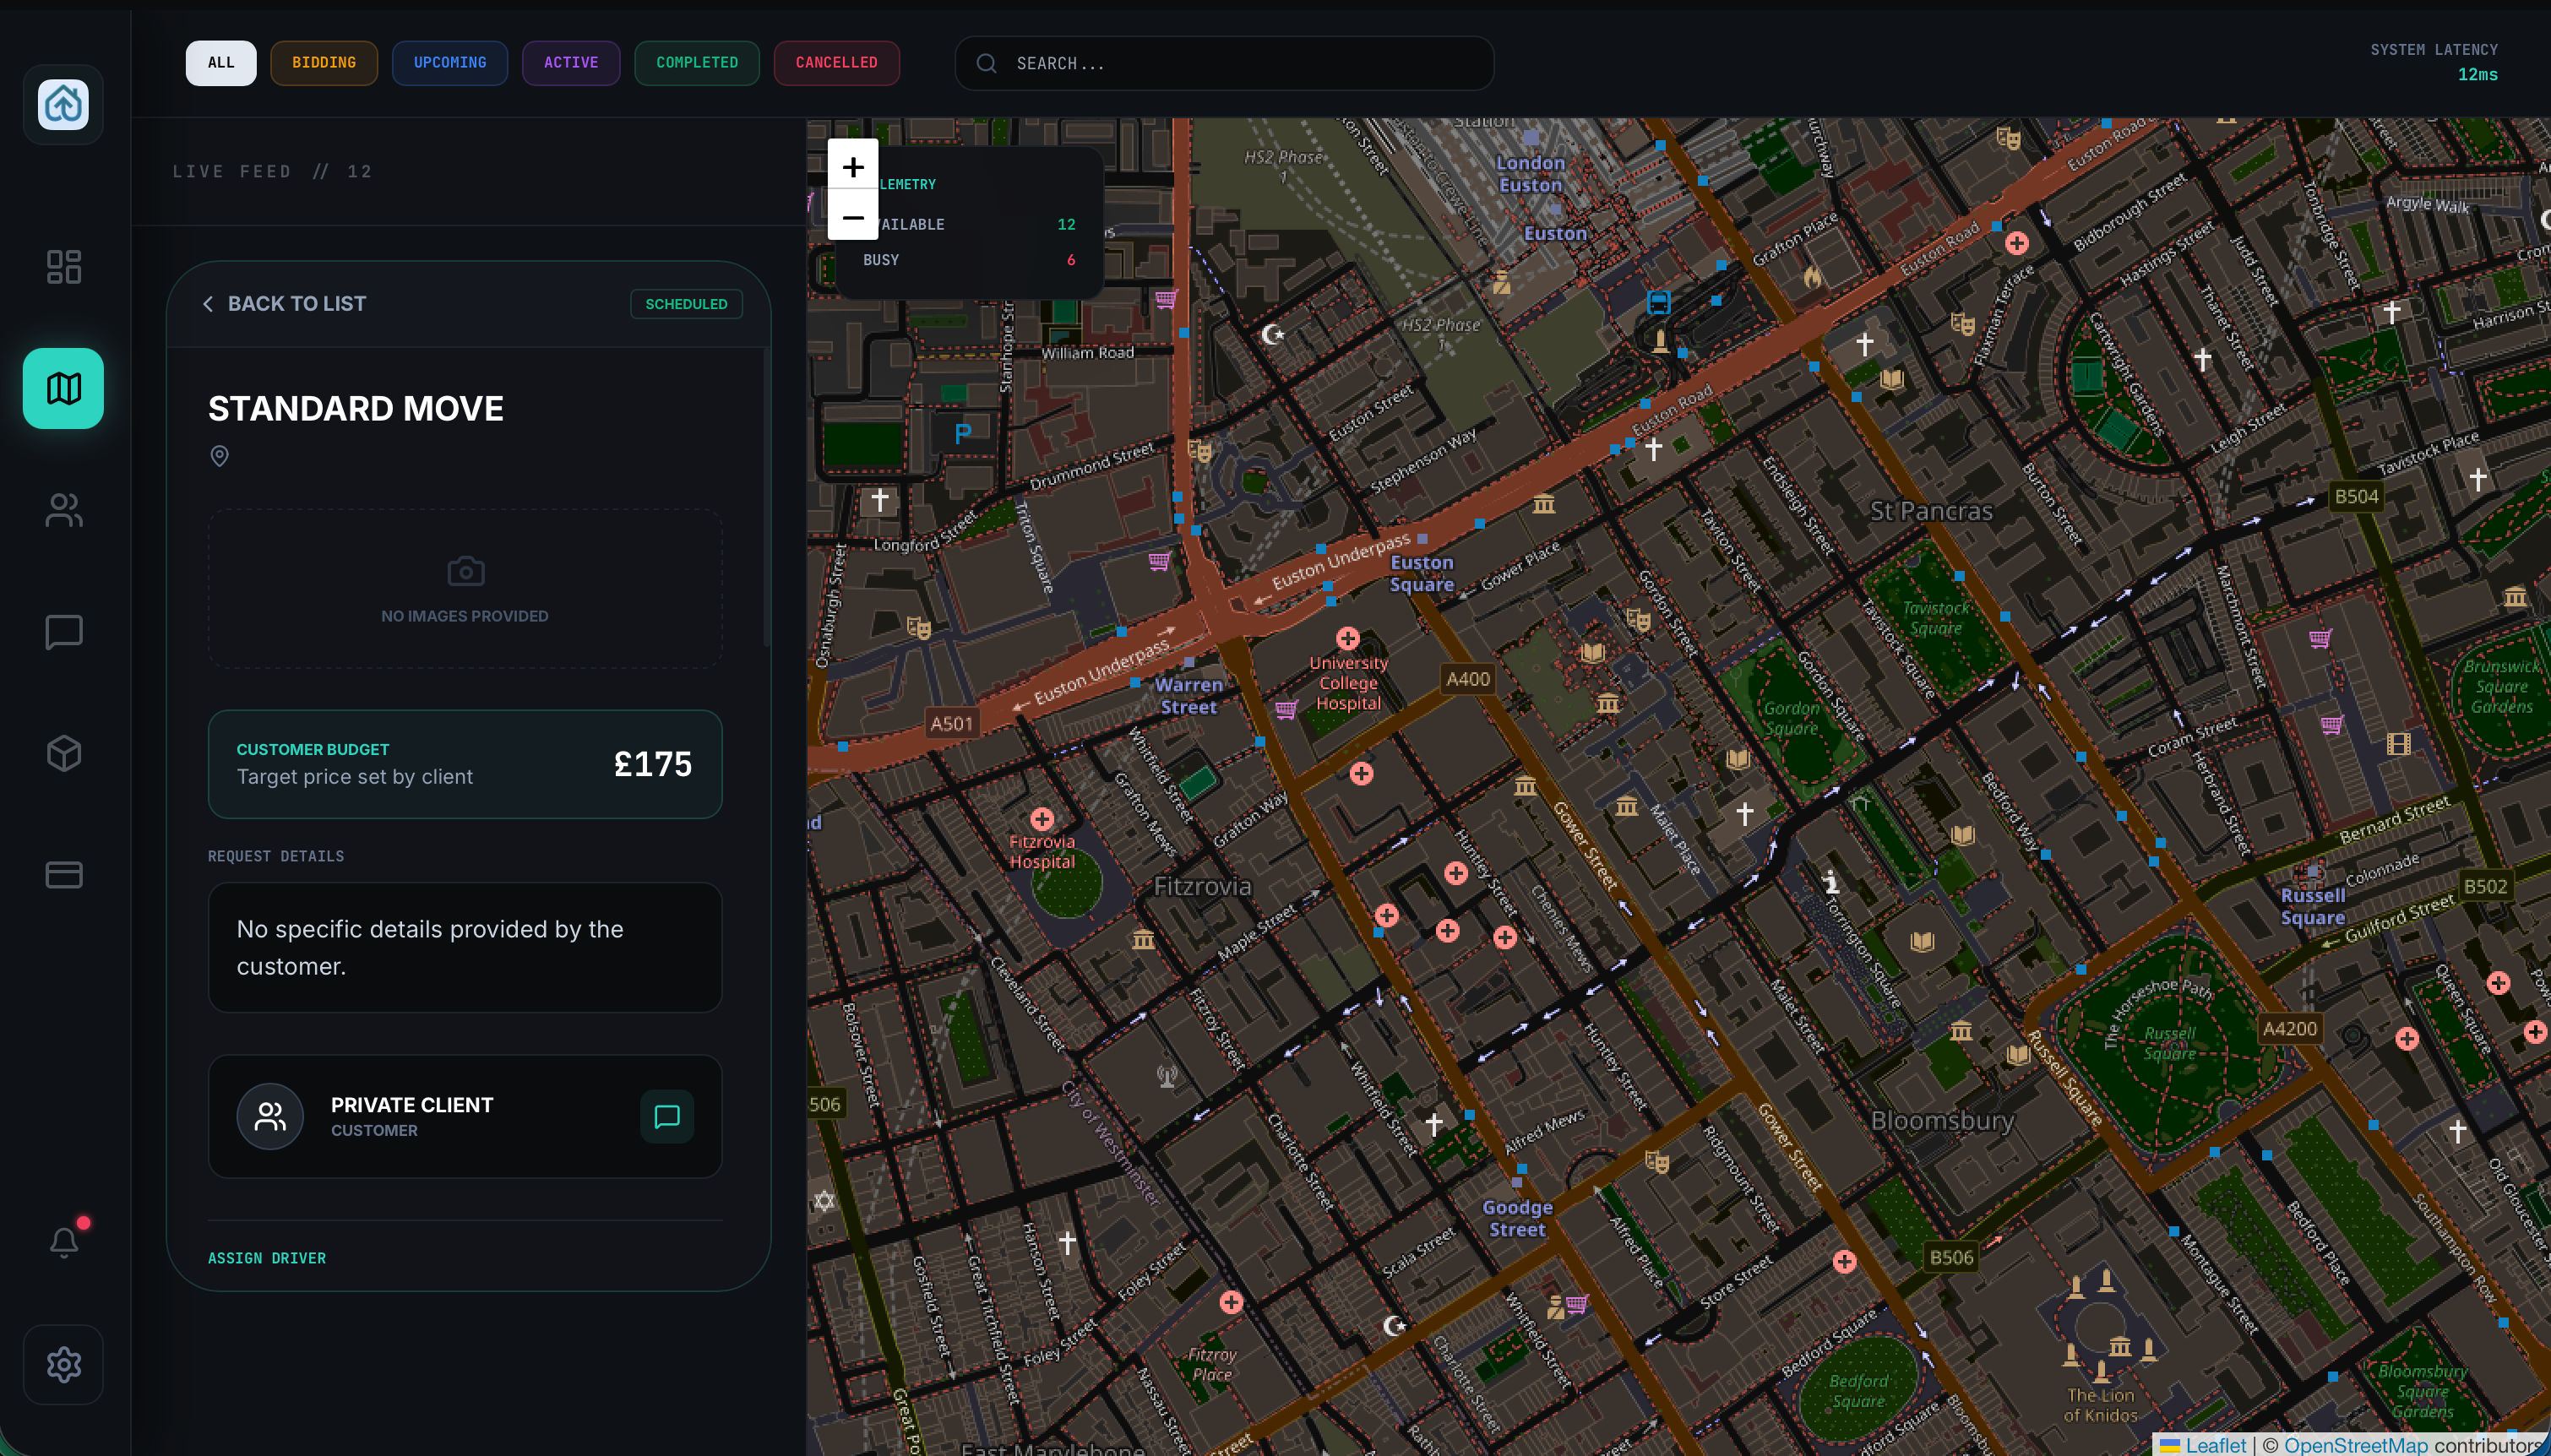Show COMPLETED jobs filter
Viewport: 2551px width, 1456px height.
(x=697, y=63)
